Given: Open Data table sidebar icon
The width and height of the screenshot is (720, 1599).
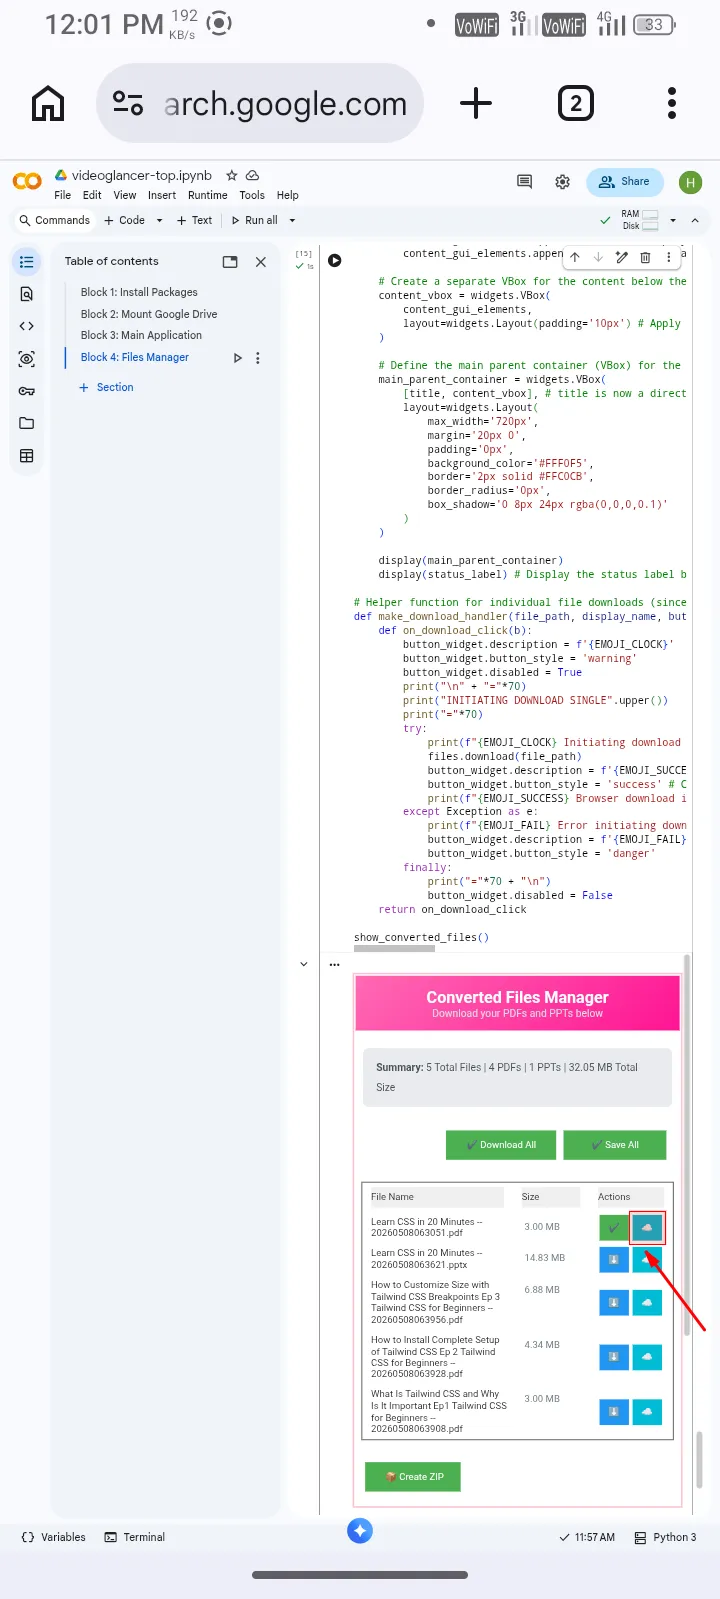Looking at the screenshot, I should pyautogui.click(x=27, y=456).
